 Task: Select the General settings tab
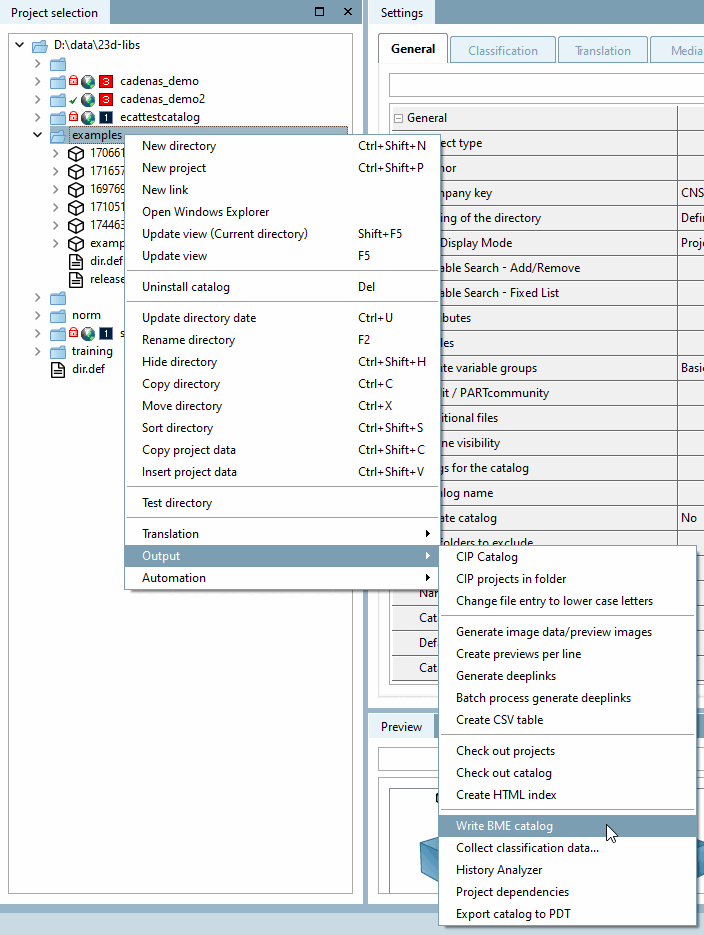point(413,49)
